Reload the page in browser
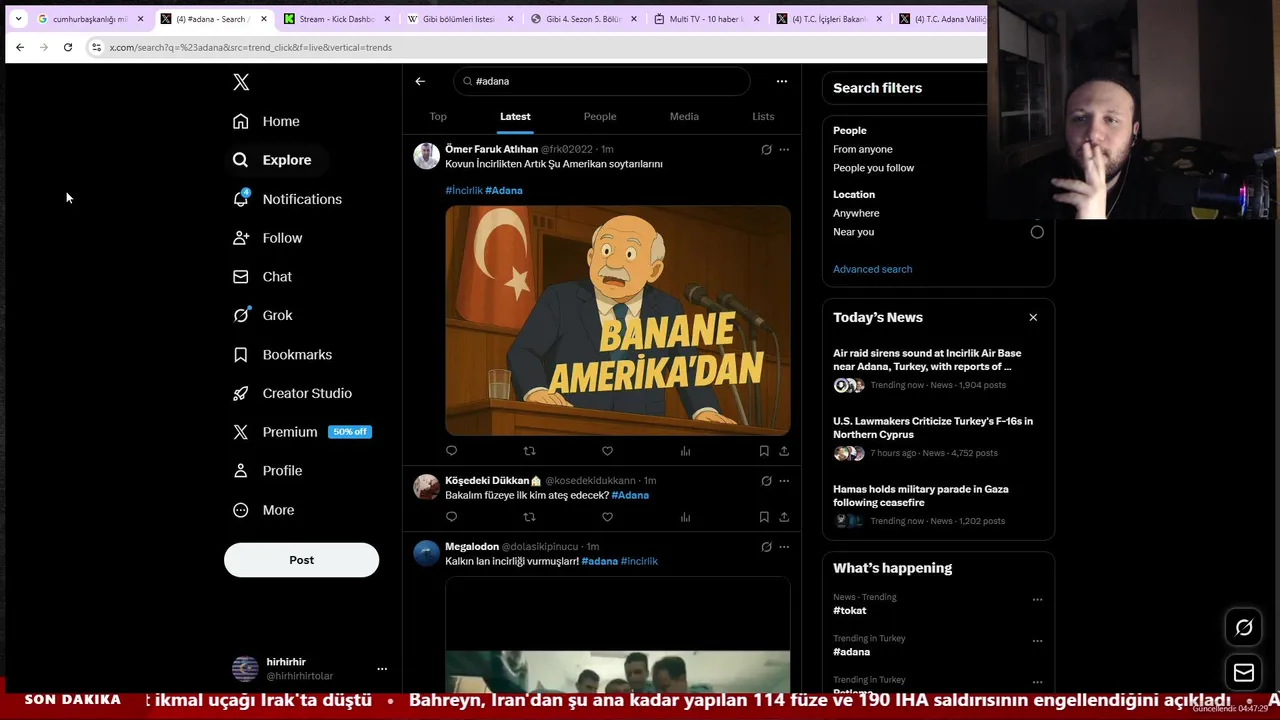 (68, 47)
